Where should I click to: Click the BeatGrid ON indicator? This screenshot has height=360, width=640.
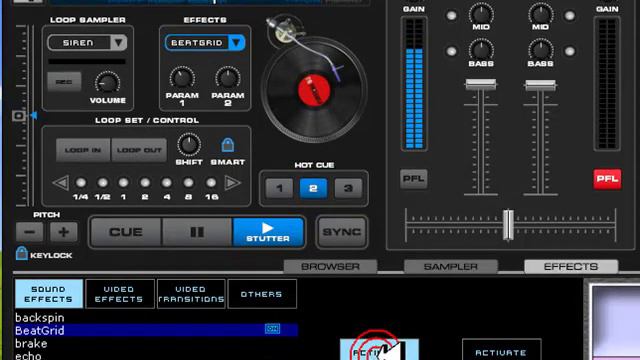tap(272, 329)
